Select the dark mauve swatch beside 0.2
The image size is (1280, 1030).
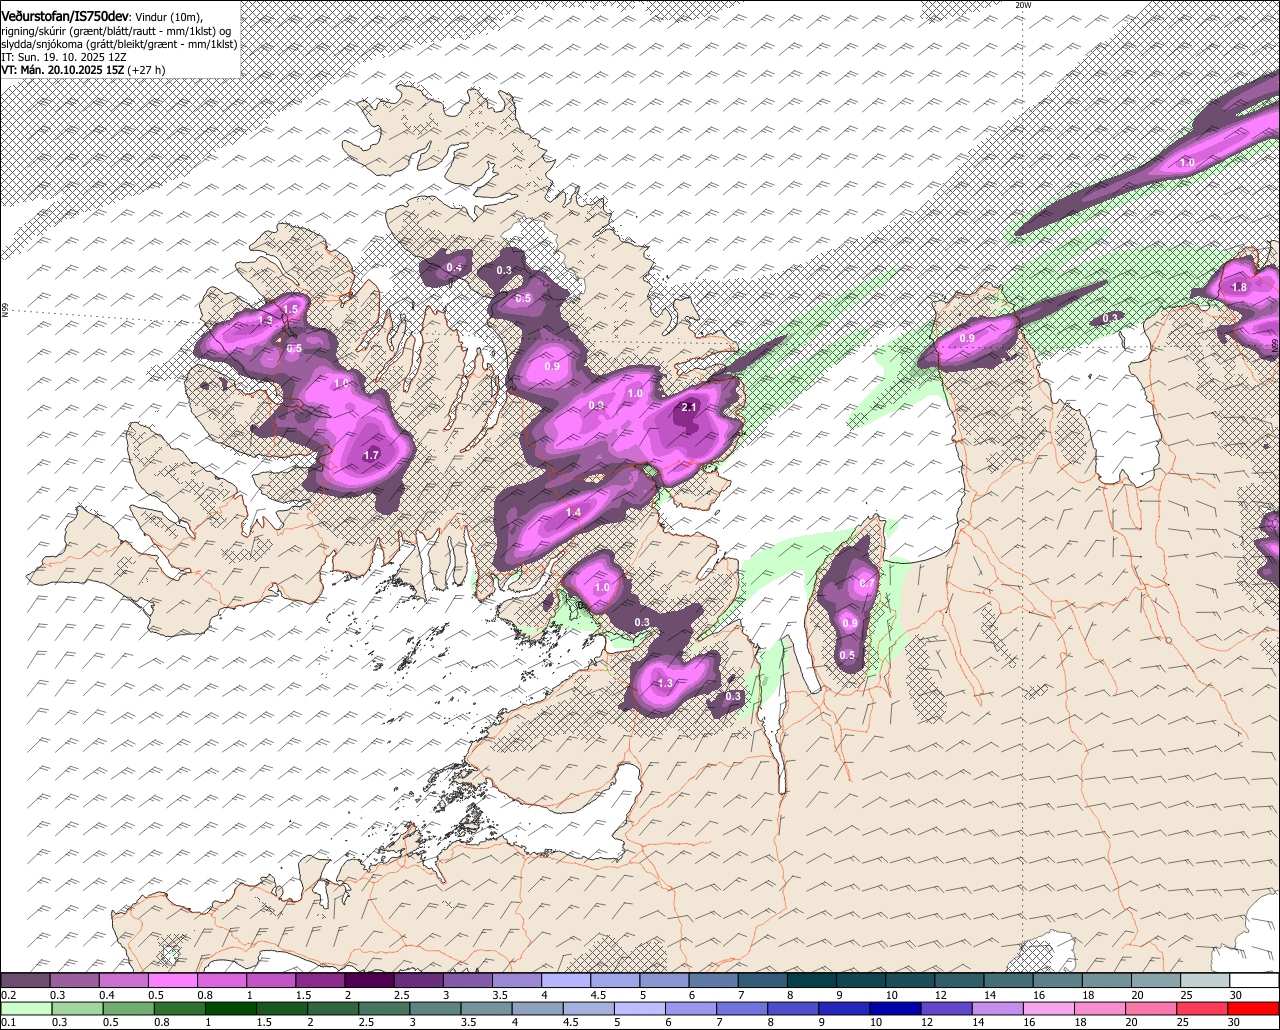click(24, 981)
